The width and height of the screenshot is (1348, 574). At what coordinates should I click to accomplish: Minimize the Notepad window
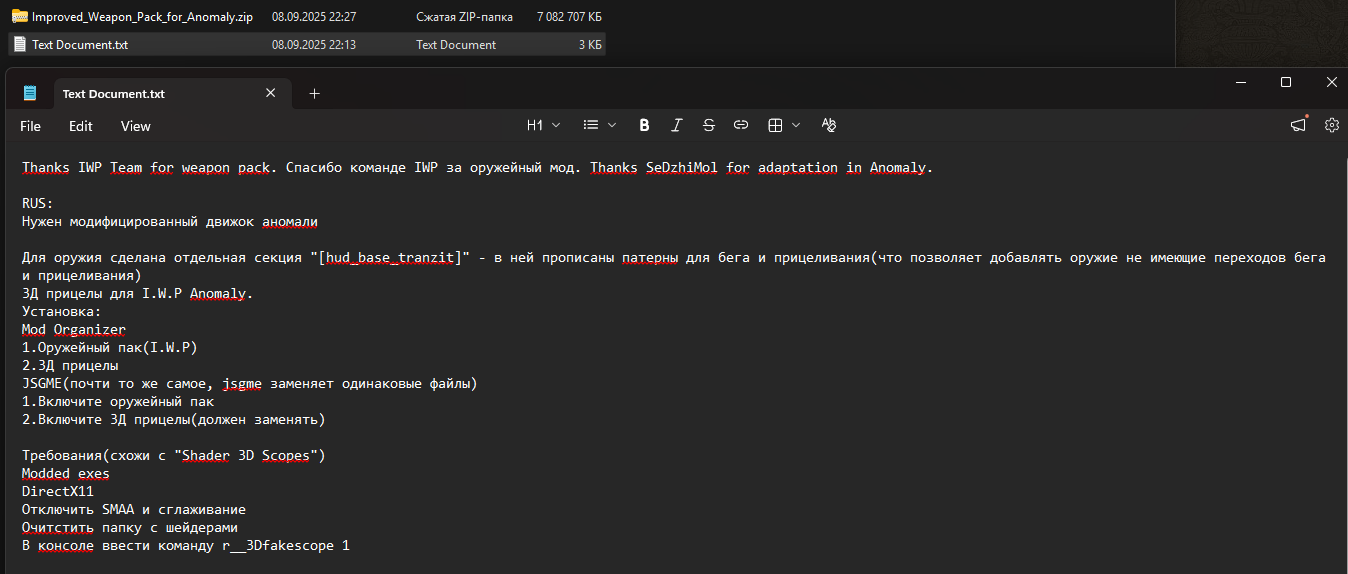pos(1241,82)
